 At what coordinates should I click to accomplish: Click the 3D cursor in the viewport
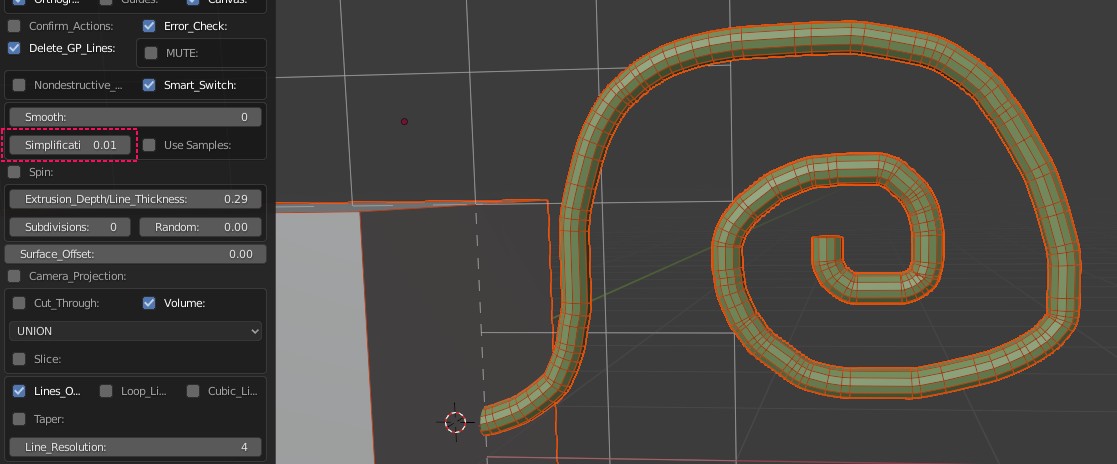point(455,422)
